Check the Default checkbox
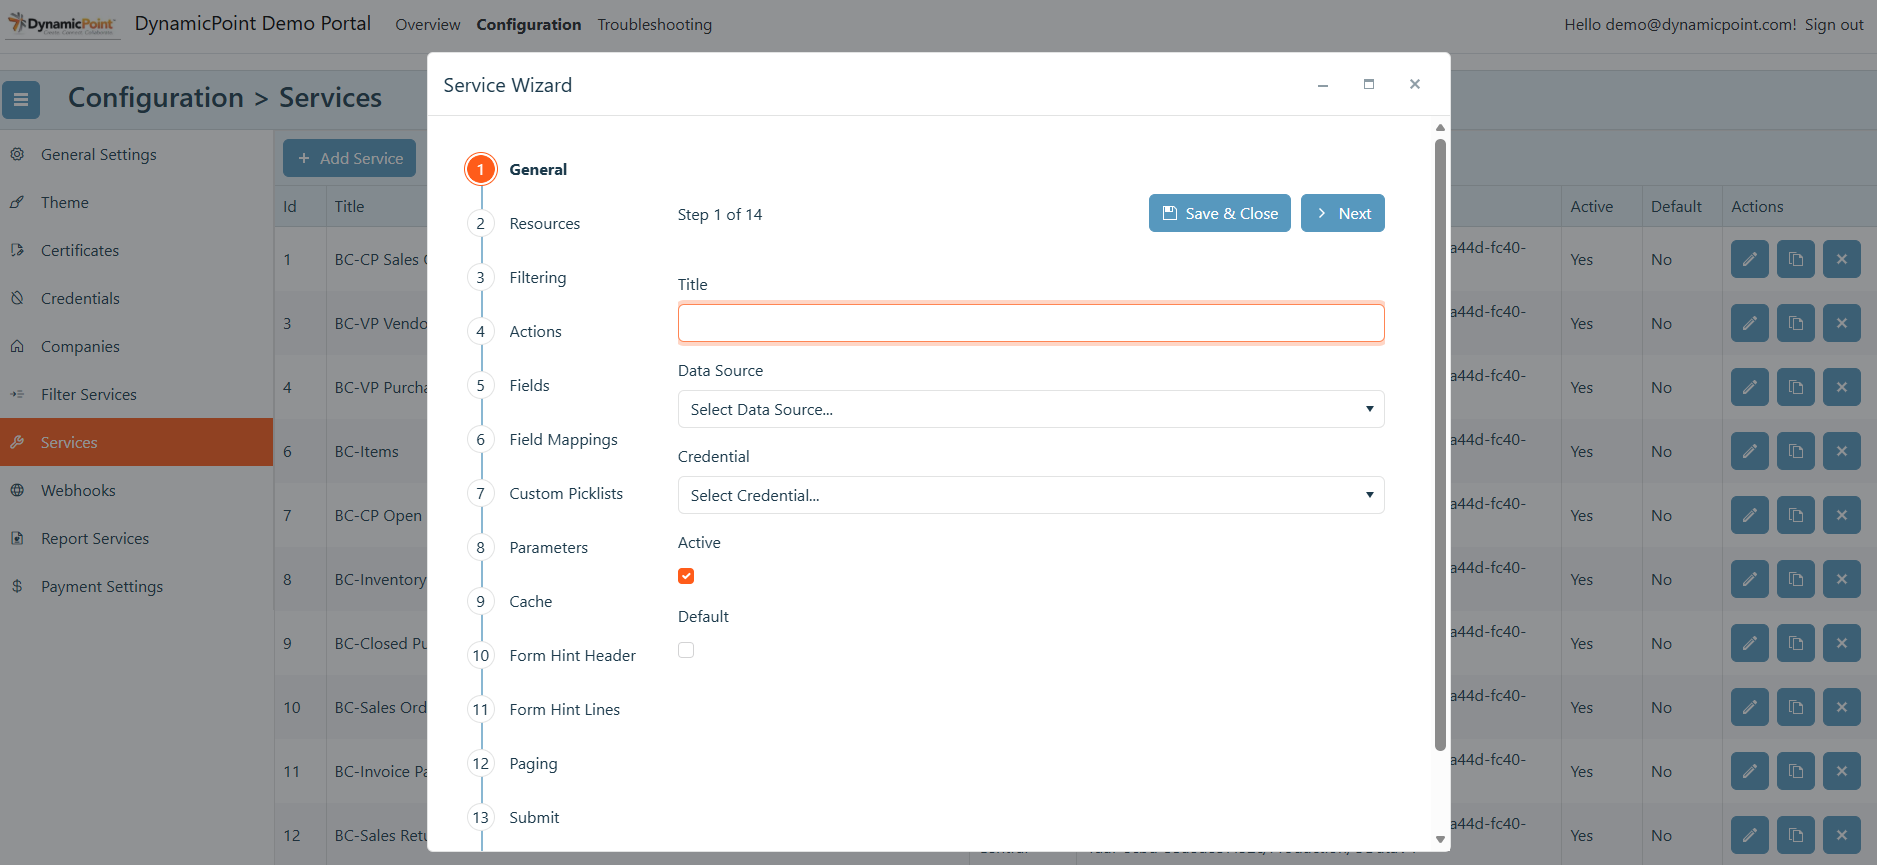The image size is (1877, 865). click(686, 650)
